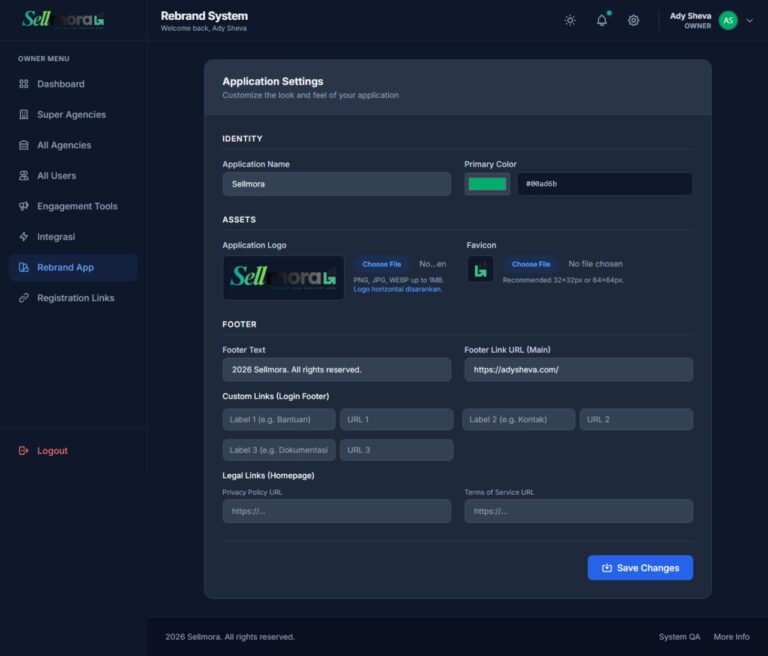Open the Super Agencies menu item

71,115
